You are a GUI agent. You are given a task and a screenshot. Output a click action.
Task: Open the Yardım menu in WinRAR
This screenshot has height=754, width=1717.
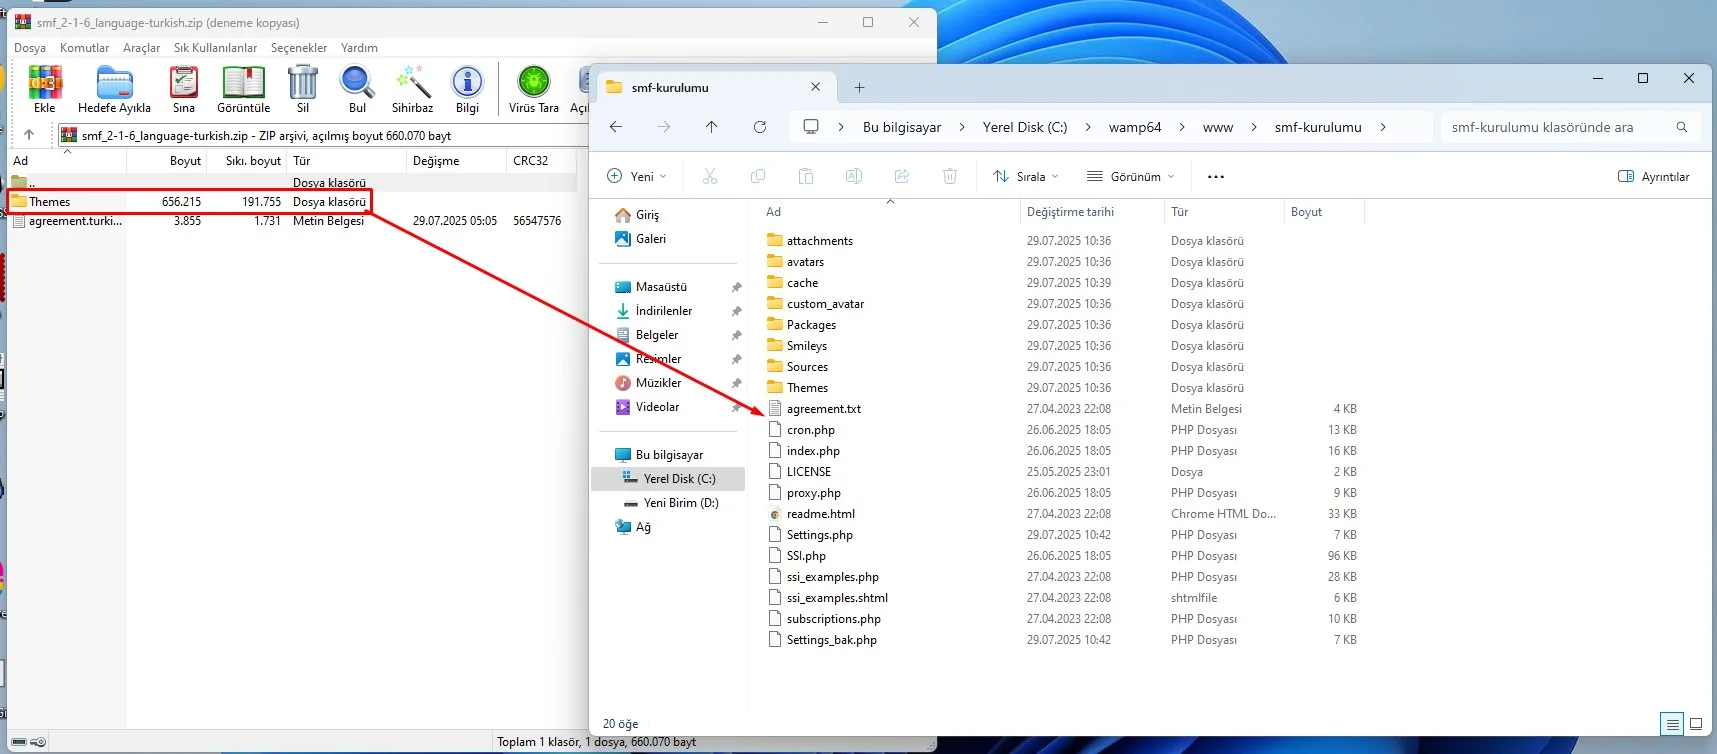coord(359,48)
